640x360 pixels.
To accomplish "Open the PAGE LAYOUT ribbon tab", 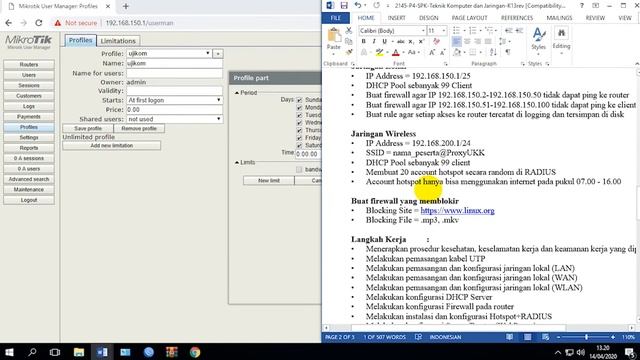I will point(469,18).
